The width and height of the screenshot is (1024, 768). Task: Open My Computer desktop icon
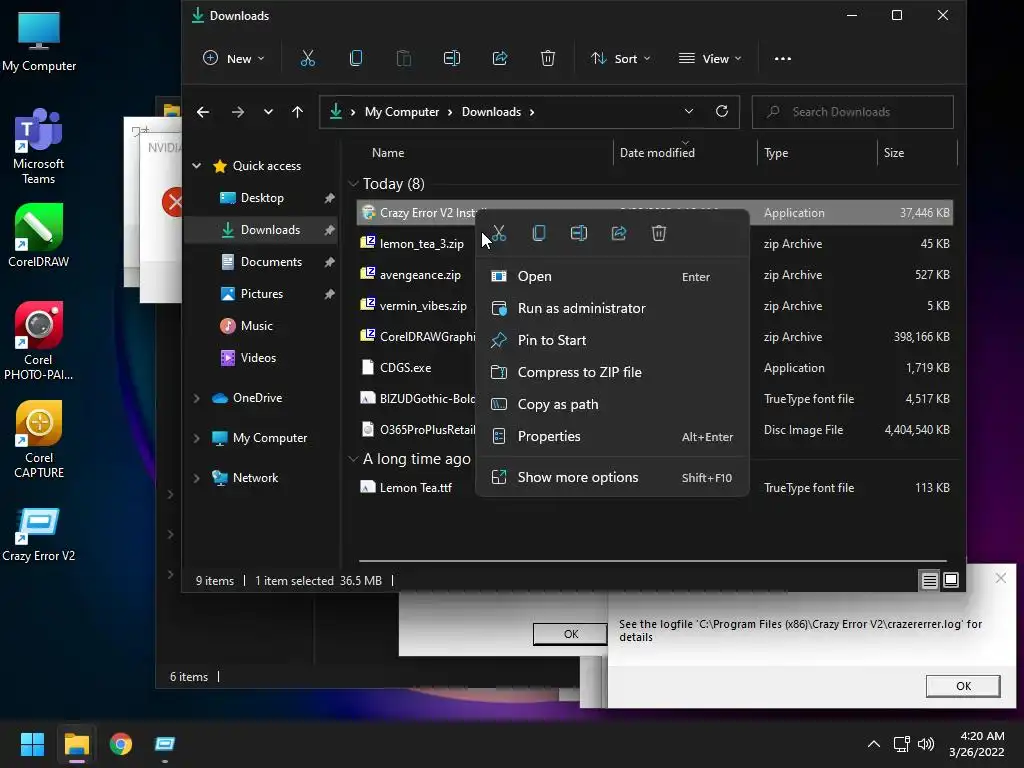click(39, 42)
